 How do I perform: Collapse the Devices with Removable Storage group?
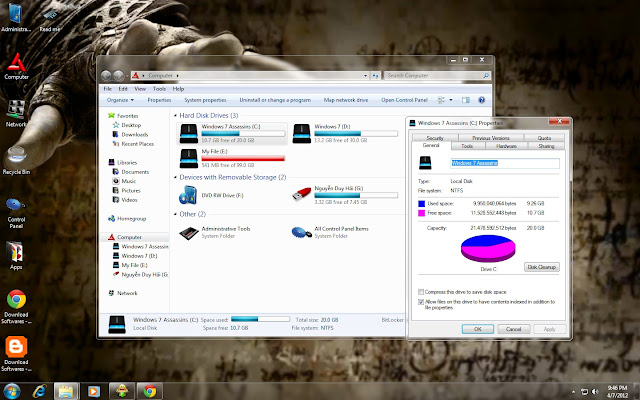pyautogui.click(x=176, y=178)
